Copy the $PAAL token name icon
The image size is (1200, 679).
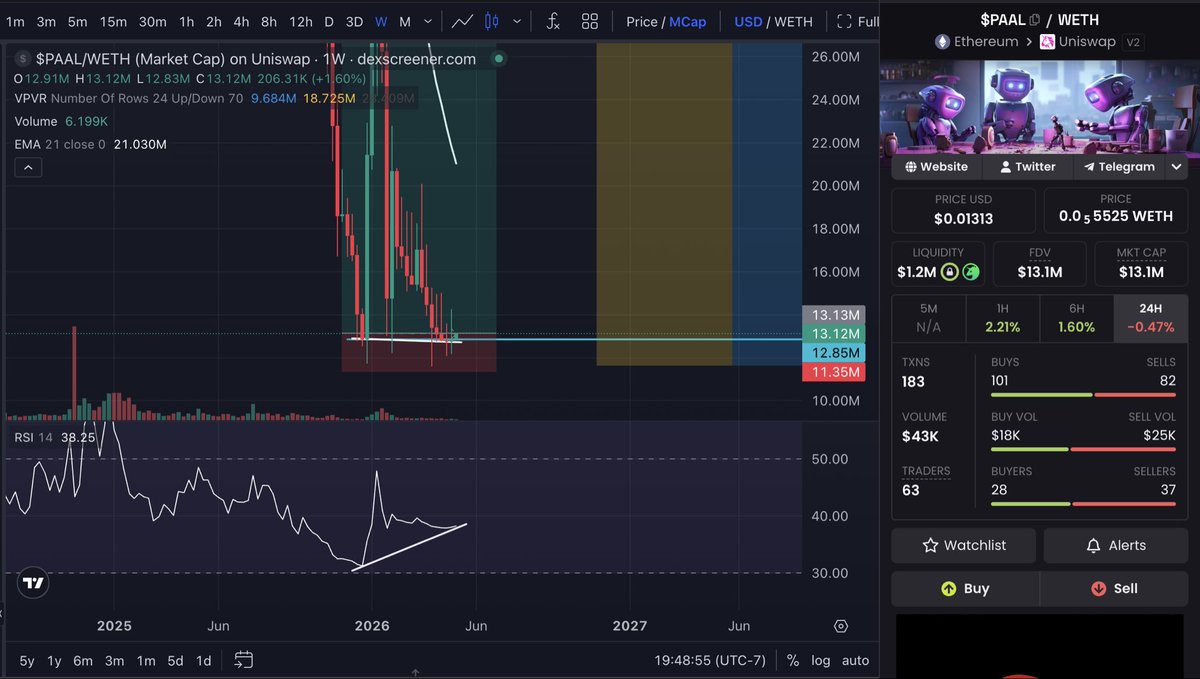click(1034, 19)
